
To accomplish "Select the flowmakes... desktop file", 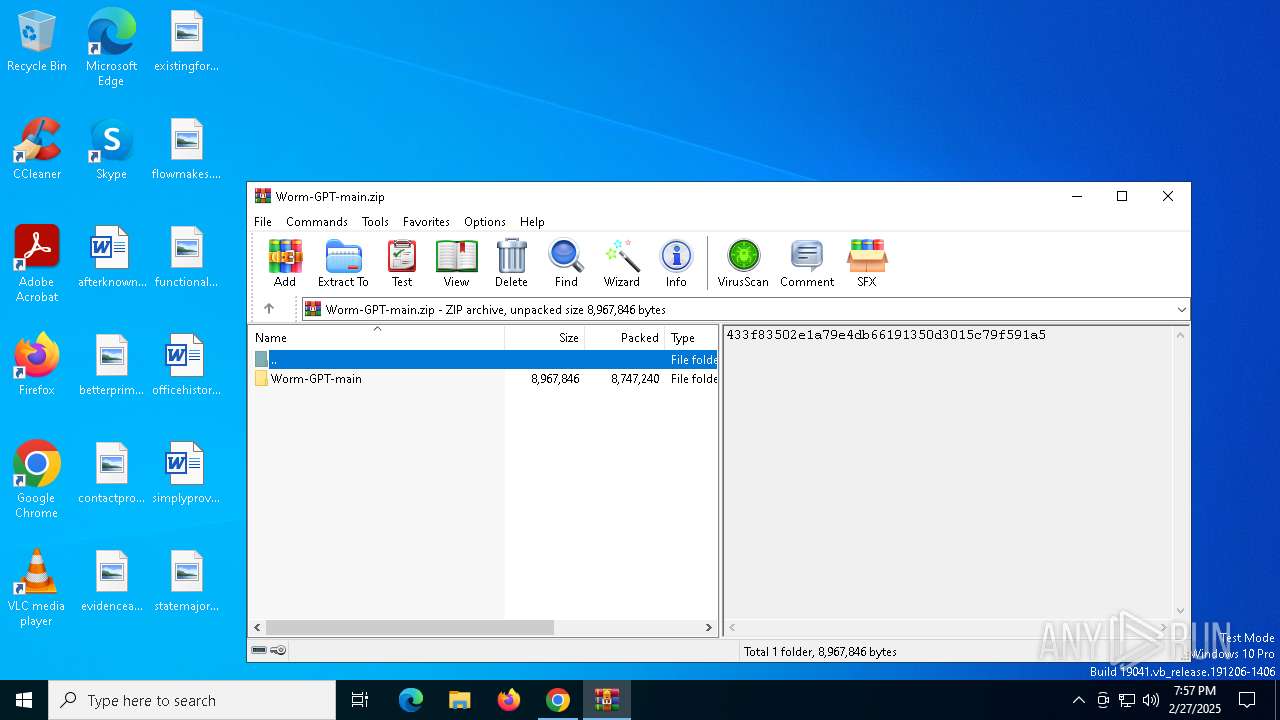I will click(x=186, y=149).
